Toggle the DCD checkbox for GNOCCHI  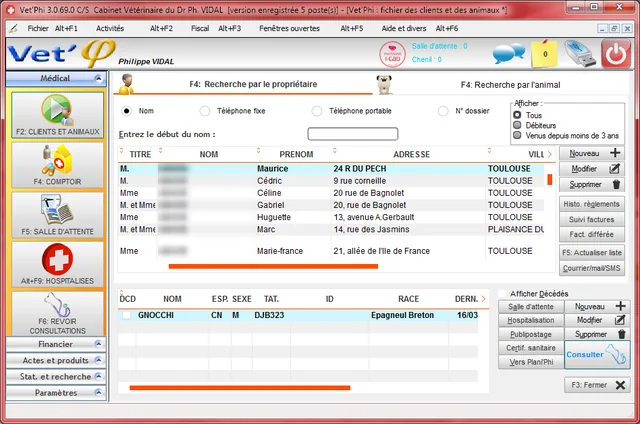click(x=127, y=315)
